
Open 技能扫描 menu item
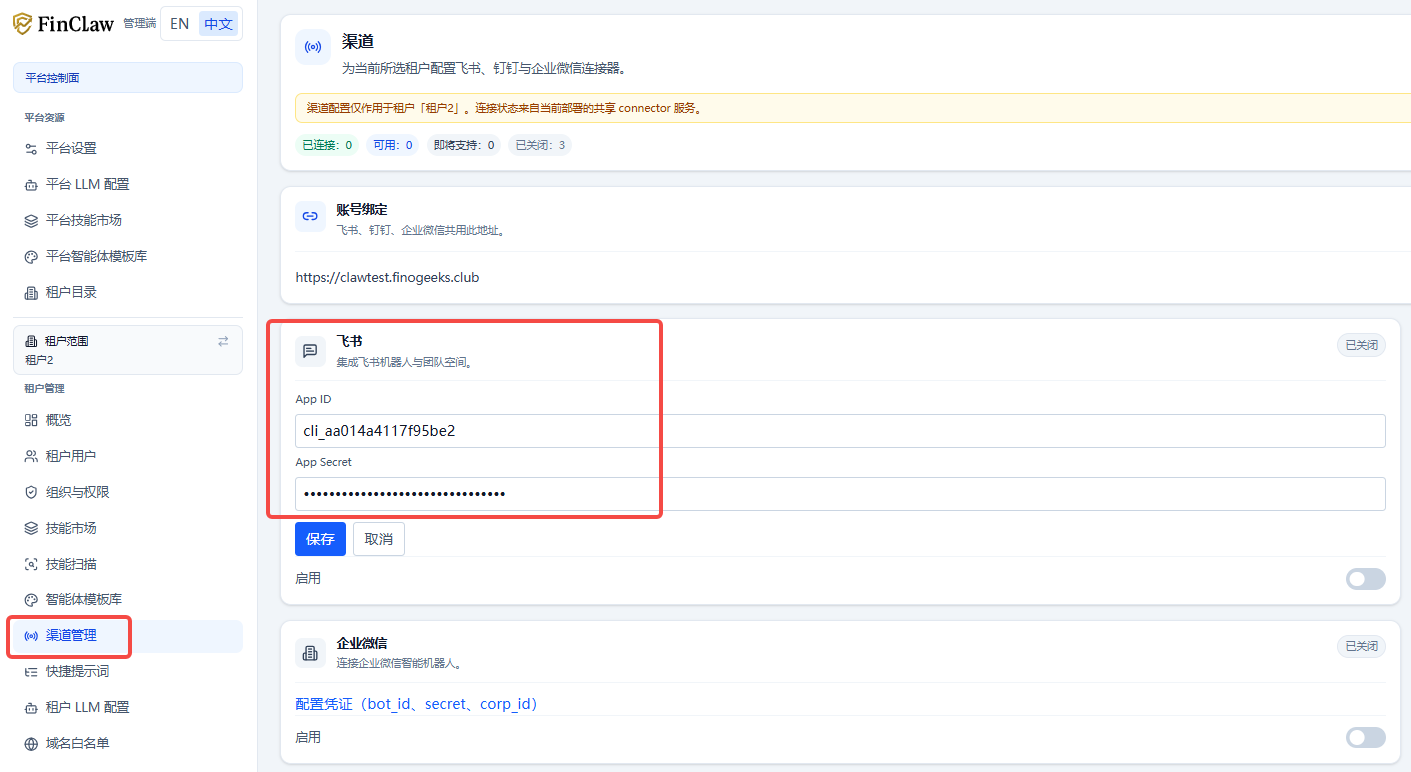click(x=128, y=564)
